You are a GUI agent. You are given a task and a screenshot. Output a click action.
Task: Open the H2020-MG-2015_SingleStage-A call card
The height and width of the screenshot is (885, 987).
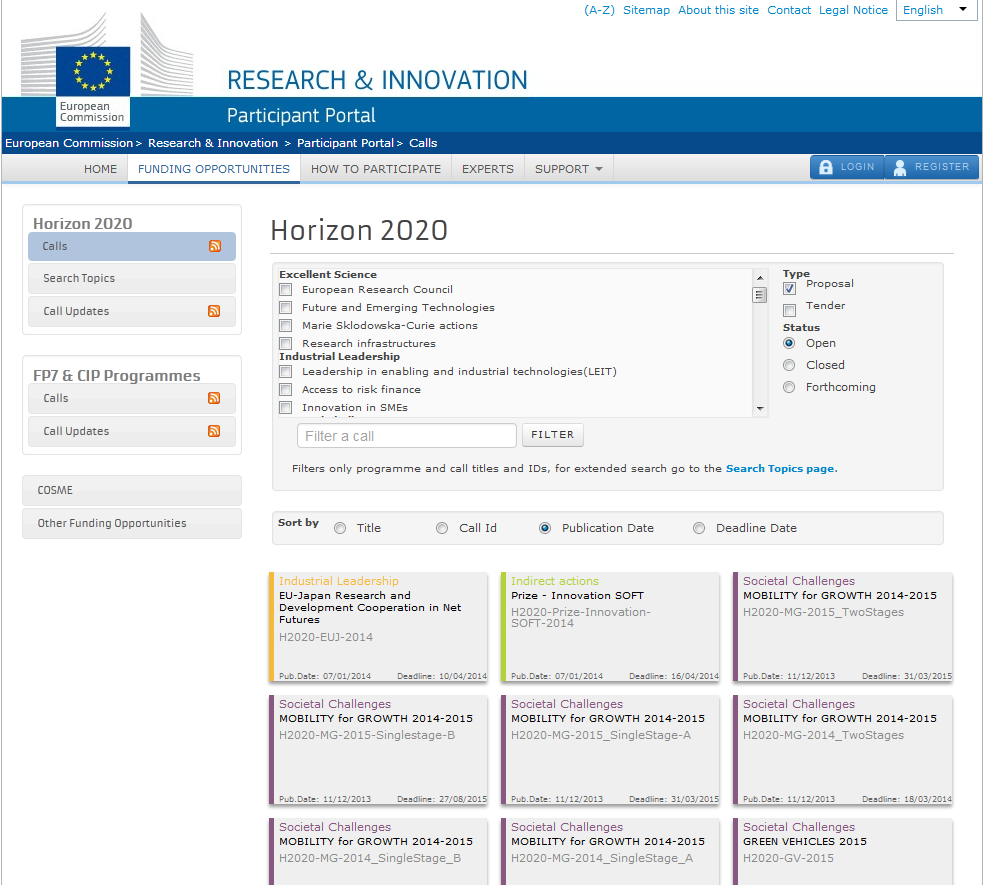[611, 750]
